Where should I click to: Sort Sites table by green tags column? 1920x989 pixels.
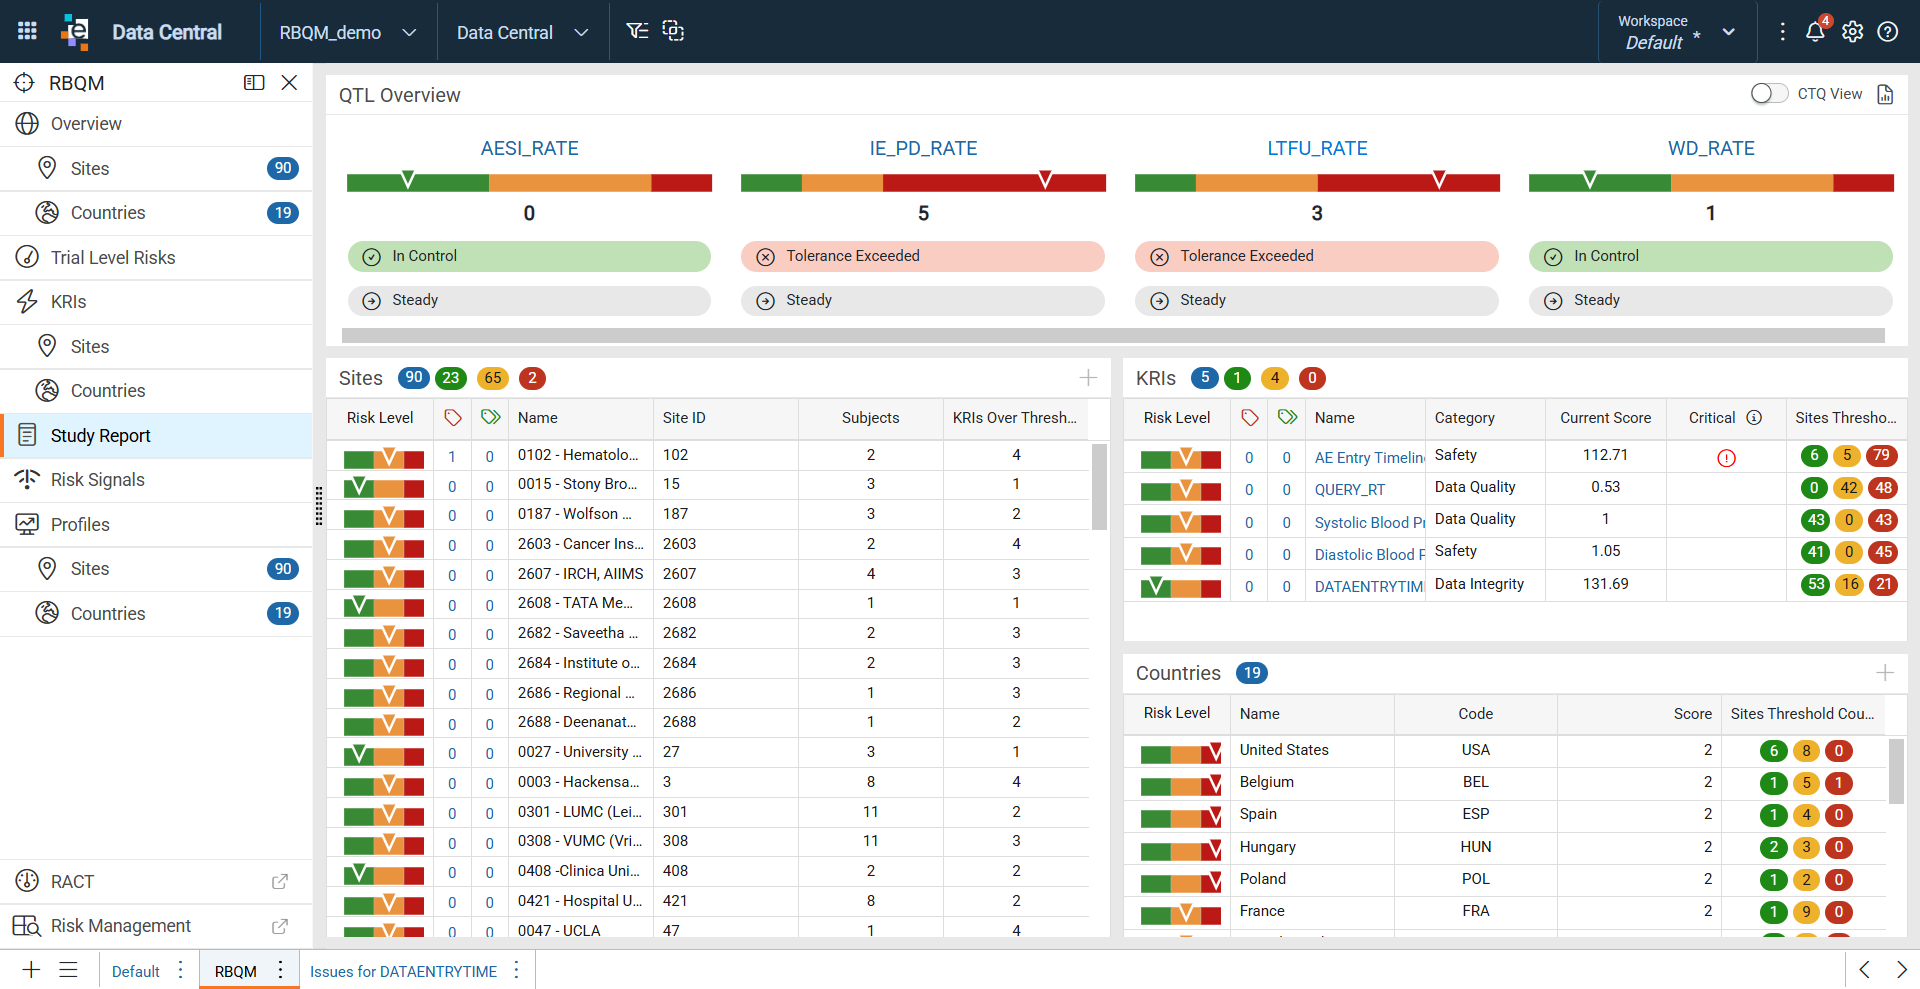pos(490,417)
